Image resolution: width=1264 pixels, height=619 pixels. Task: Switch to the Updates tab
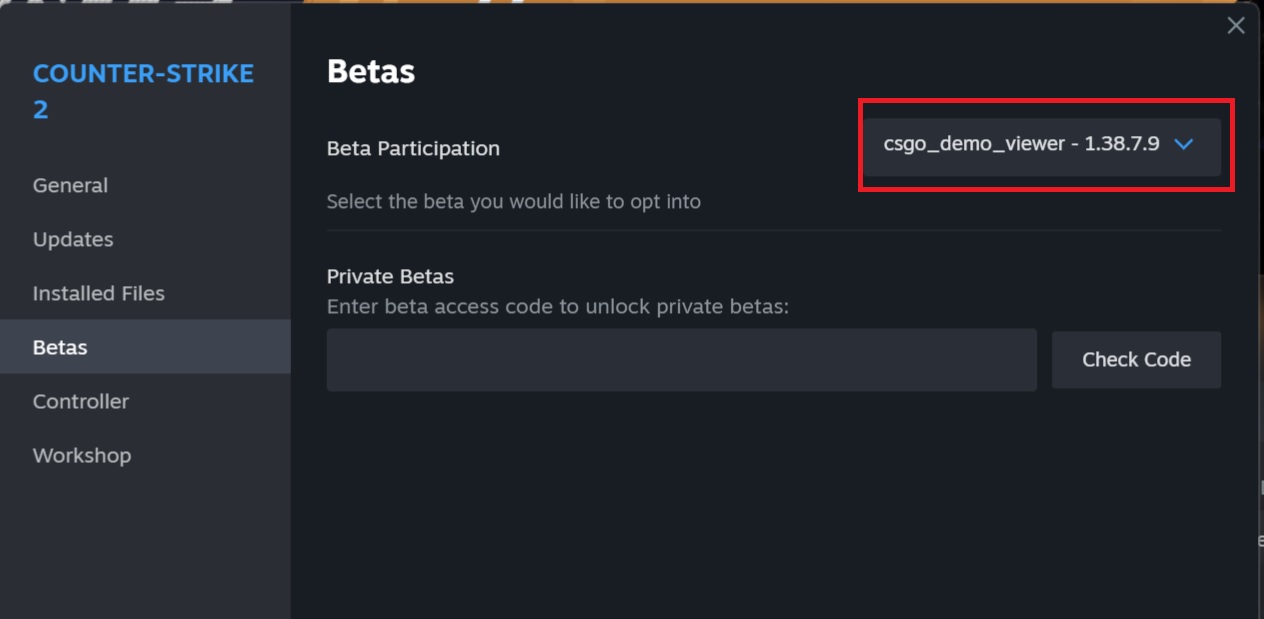73,239
